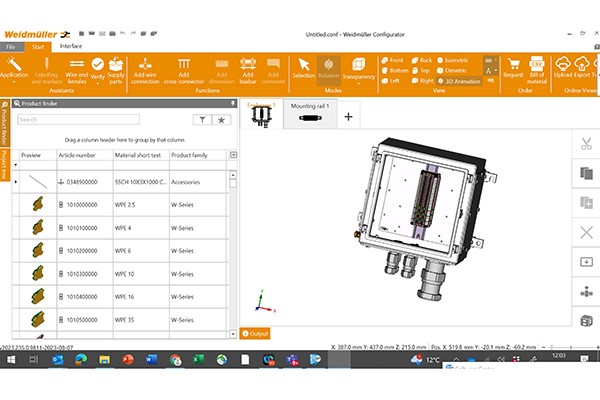Open File Explorer from the taskbar

coord(104,360)
